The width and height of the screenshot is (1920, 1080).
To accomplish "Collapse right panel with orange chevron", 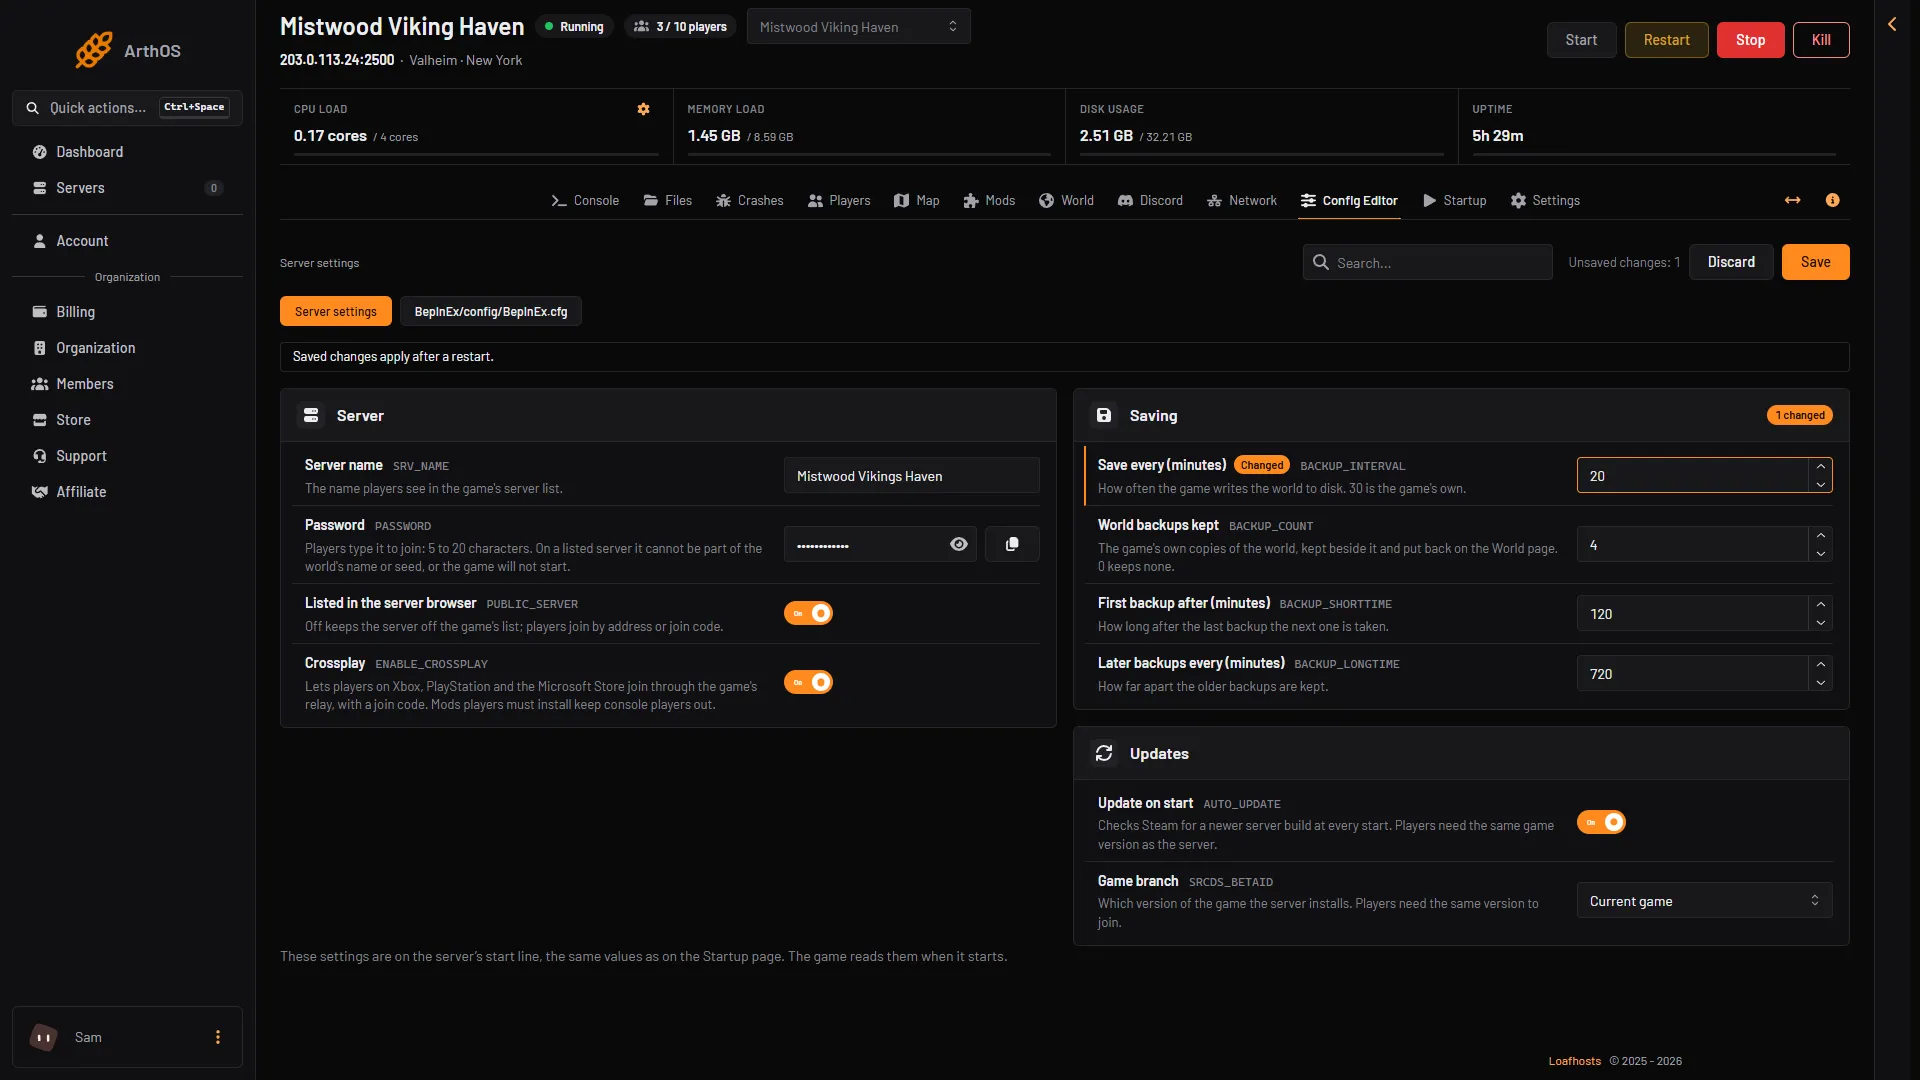I will 1892,24.
